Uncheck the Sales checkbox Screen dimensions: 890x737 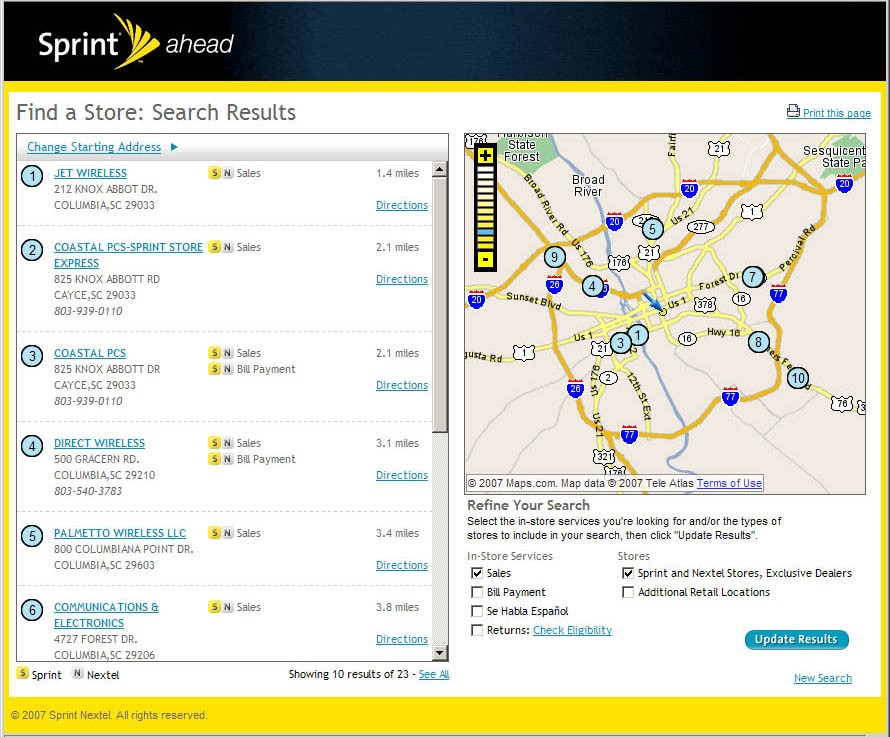(x=477, y=573)
